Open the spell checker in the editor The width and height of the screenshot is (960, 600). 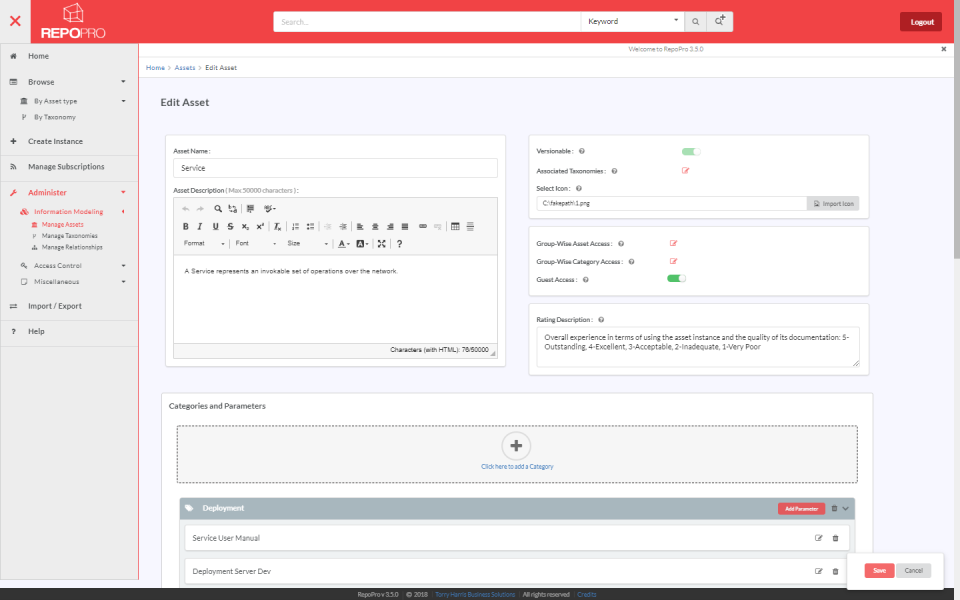(x=268, y=209)
